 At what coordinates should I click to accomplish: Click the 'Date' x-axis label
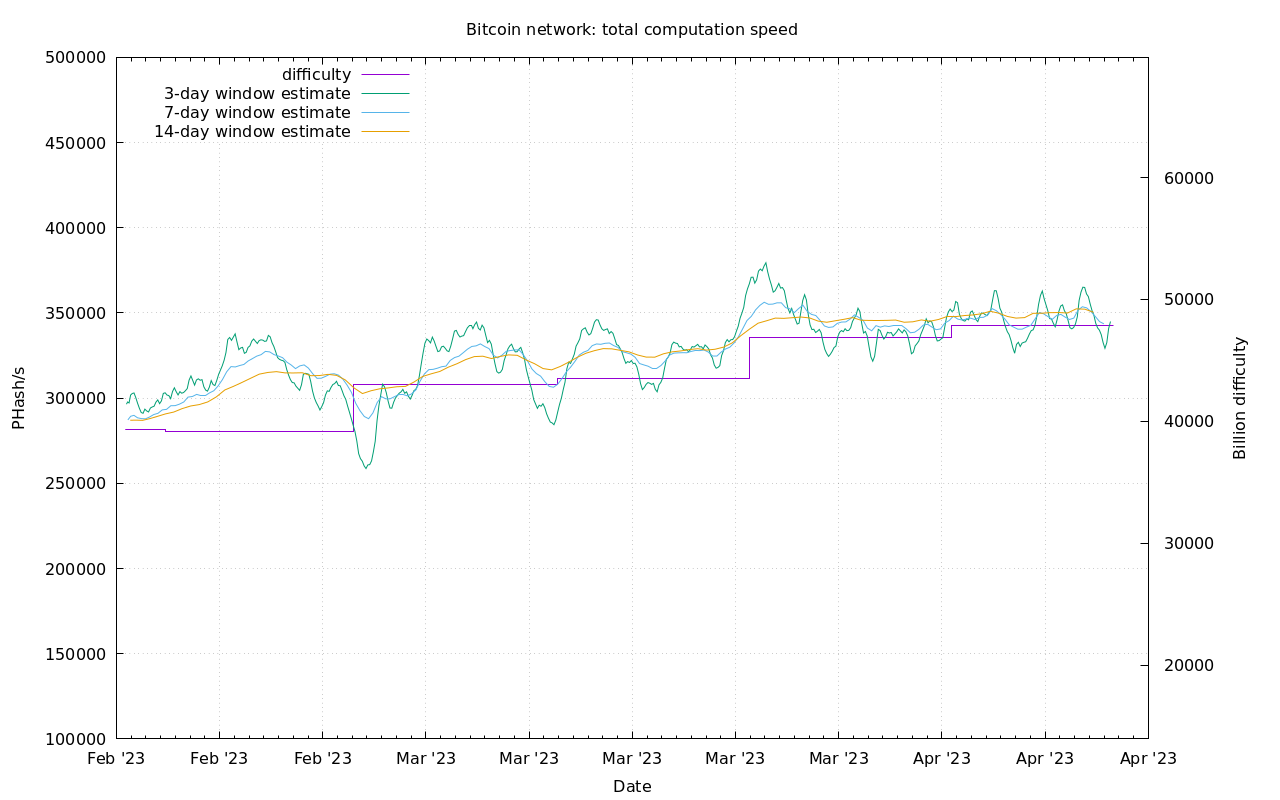(x=632, y=787)
